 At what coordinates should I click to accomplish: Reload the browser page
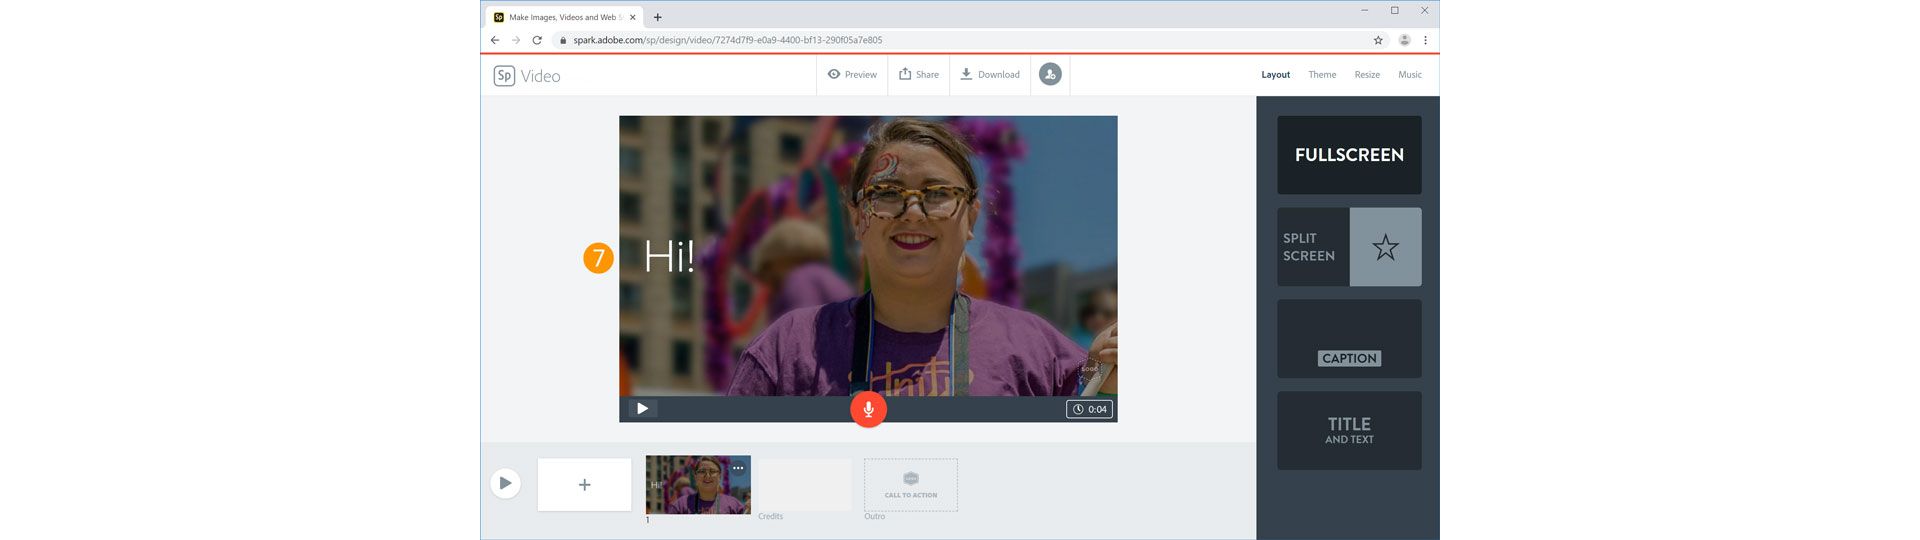coord(537,40)
